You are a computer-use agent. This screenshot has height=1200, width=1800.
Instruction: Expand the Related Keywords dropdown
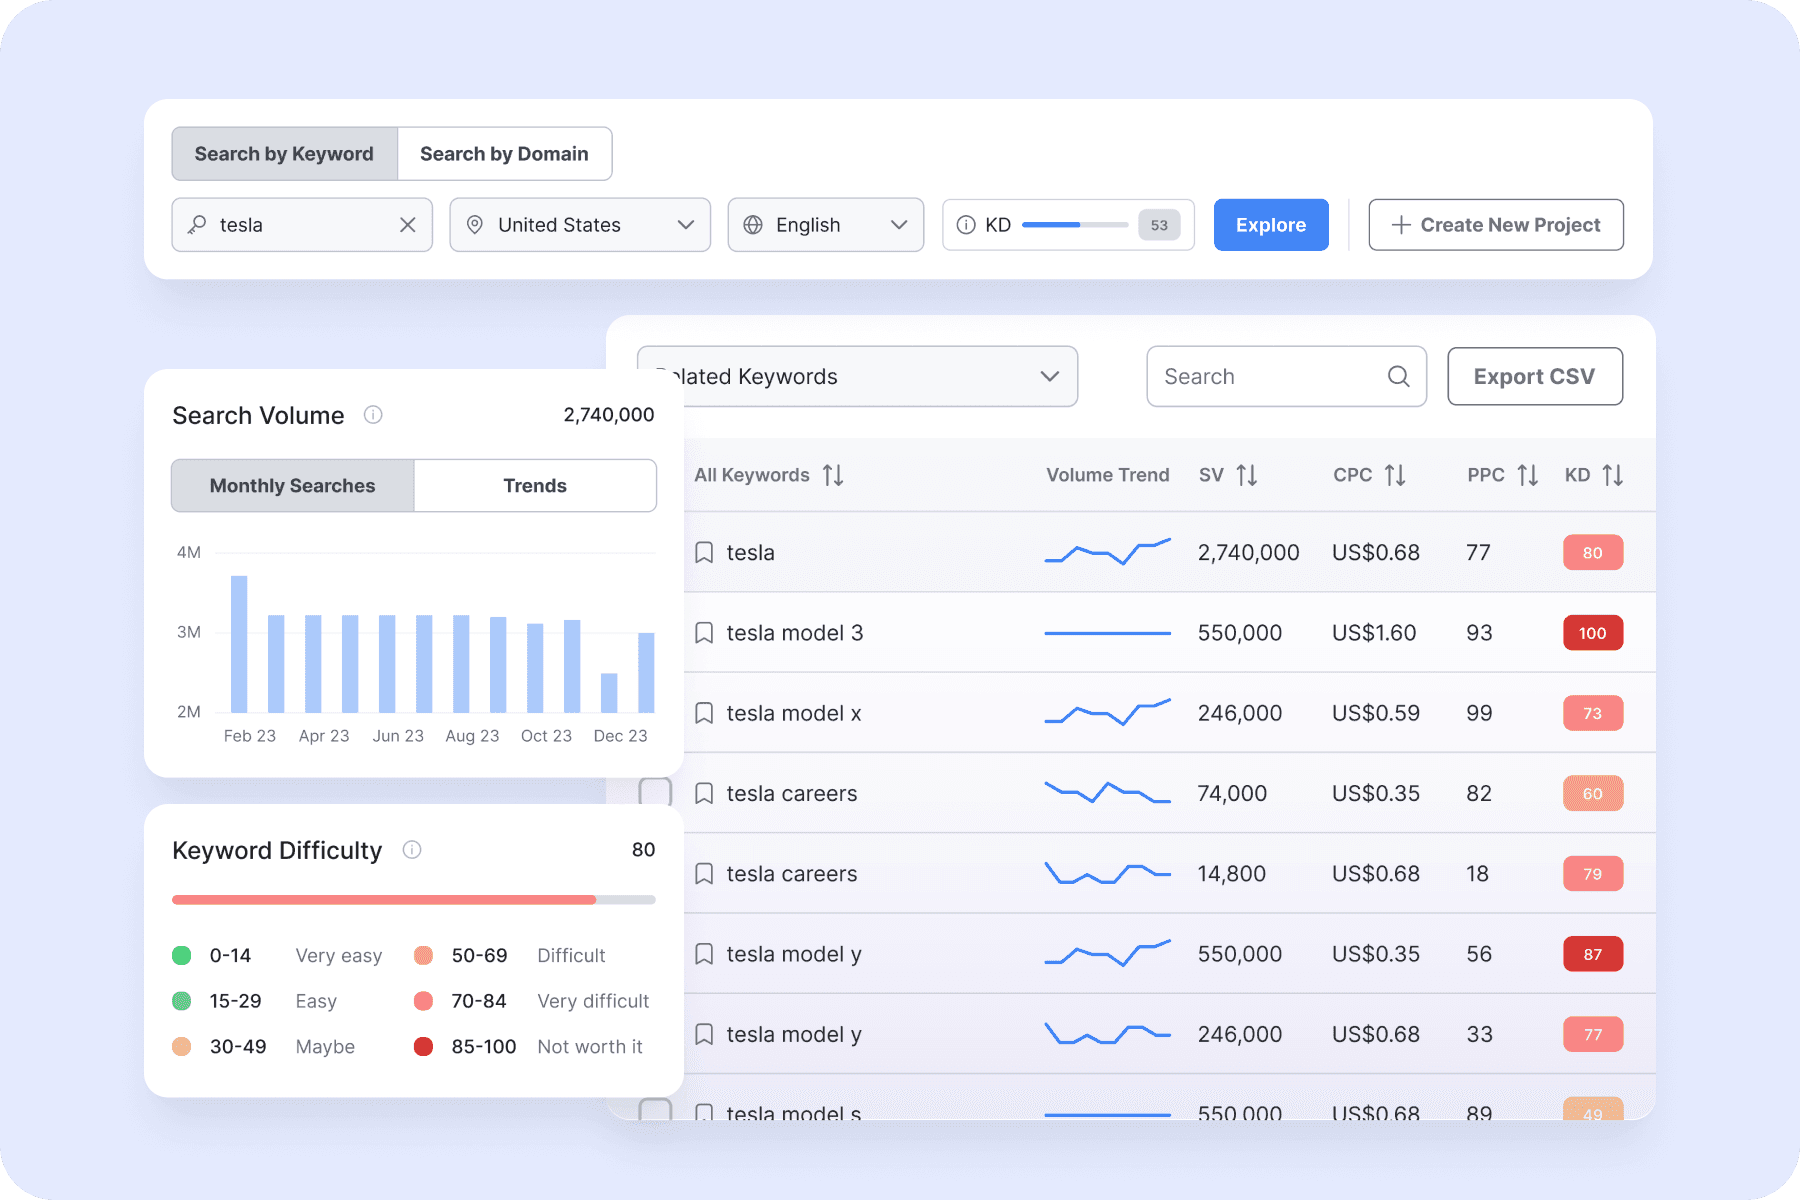point(857,376)
